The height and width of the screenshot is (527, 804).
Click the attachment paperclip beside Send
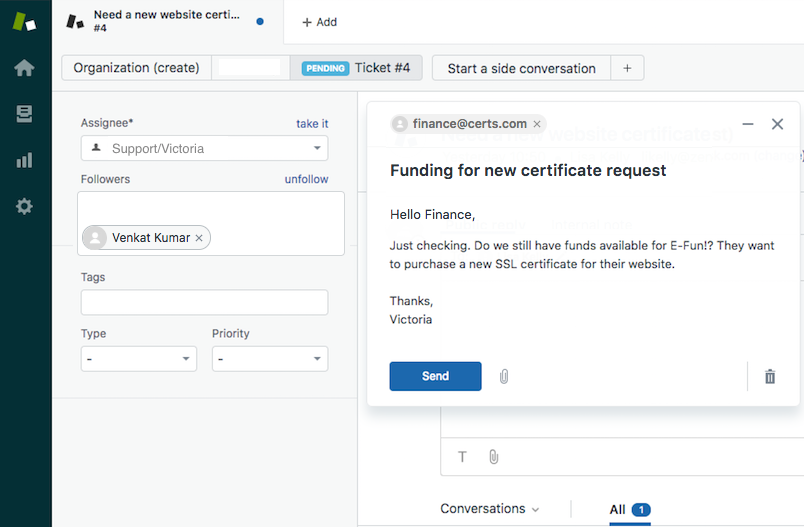(x=504, y=376)
